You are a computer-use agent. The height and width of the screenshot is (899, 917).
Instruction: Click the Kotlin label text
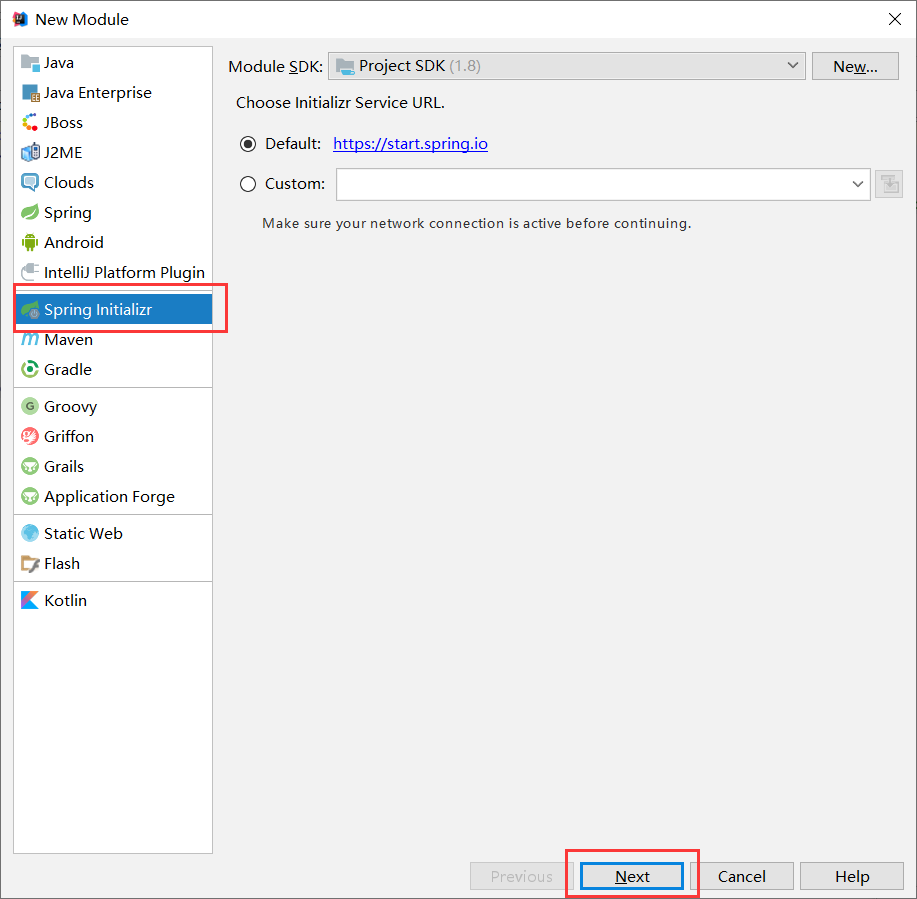pyautogui.click(x=66, y=601)
